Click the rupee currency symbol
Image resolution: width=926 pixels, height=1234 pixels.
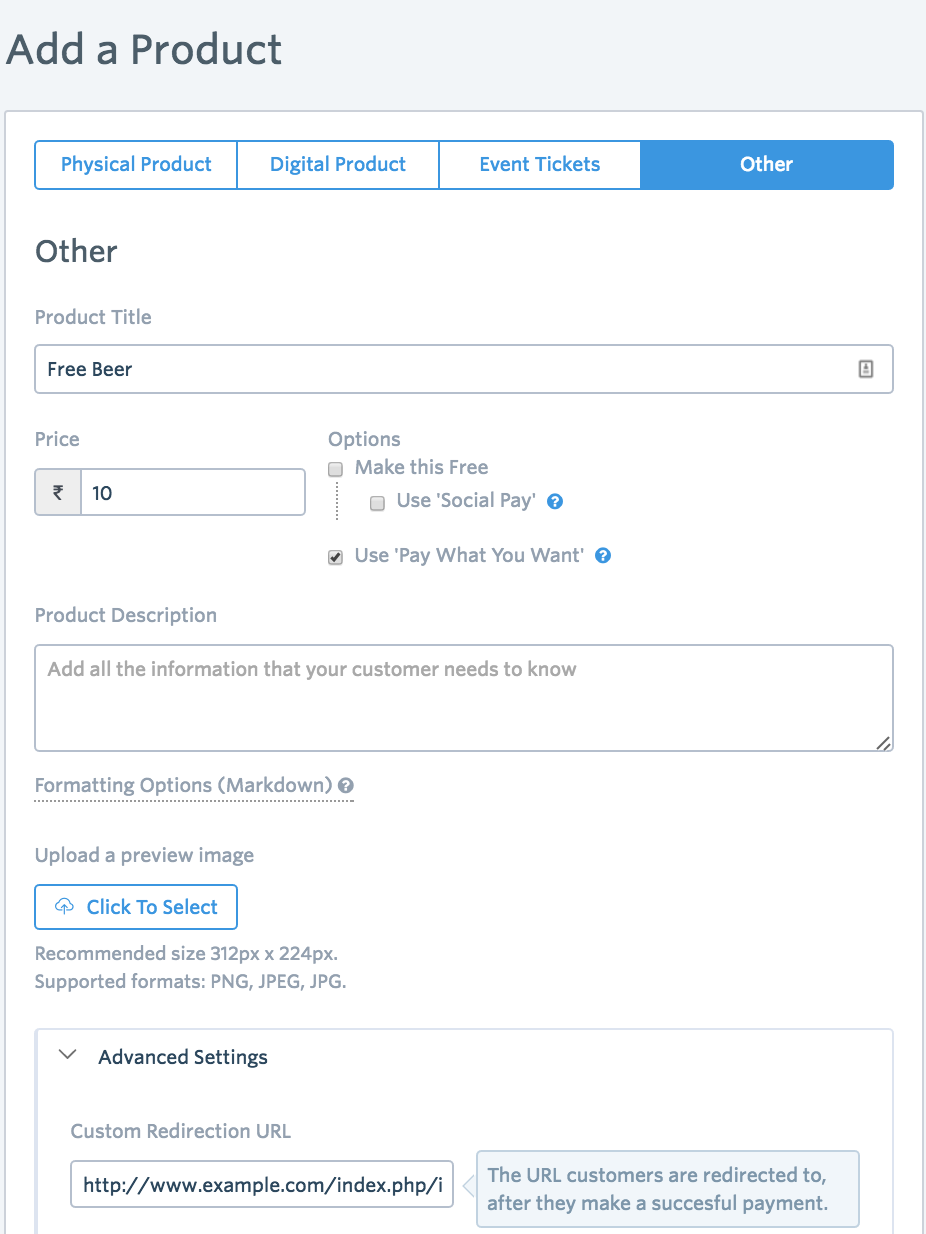pos(58,492)
